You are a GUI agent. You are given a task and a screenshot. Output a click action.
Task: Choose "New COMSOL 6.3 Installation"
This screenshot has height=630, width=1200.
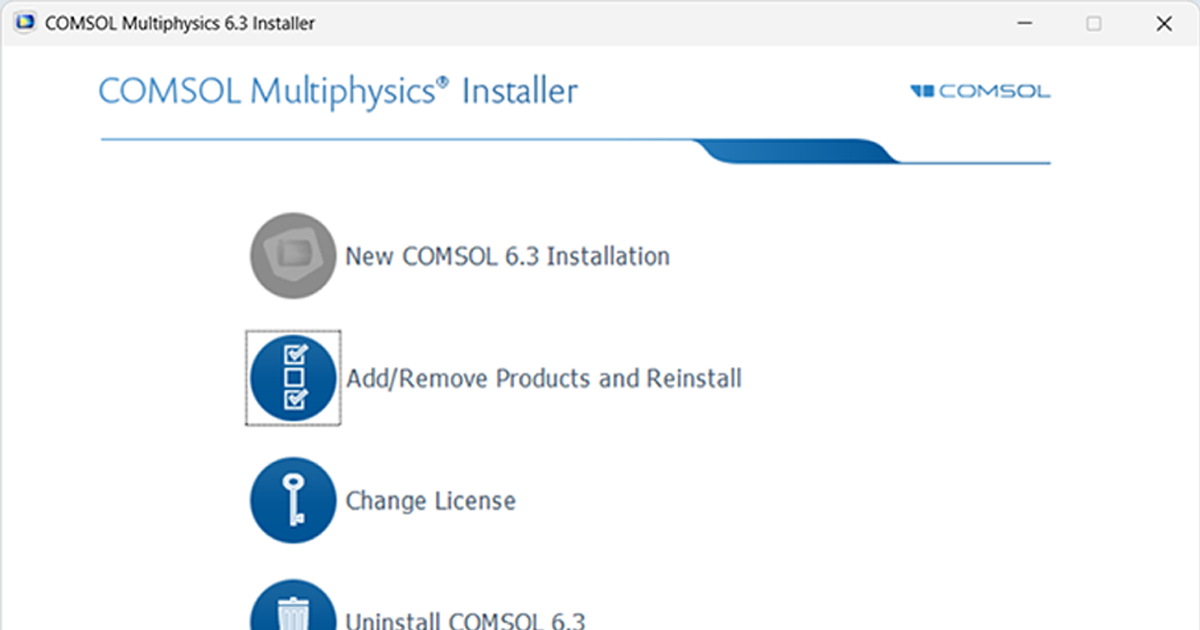point(508,255)
